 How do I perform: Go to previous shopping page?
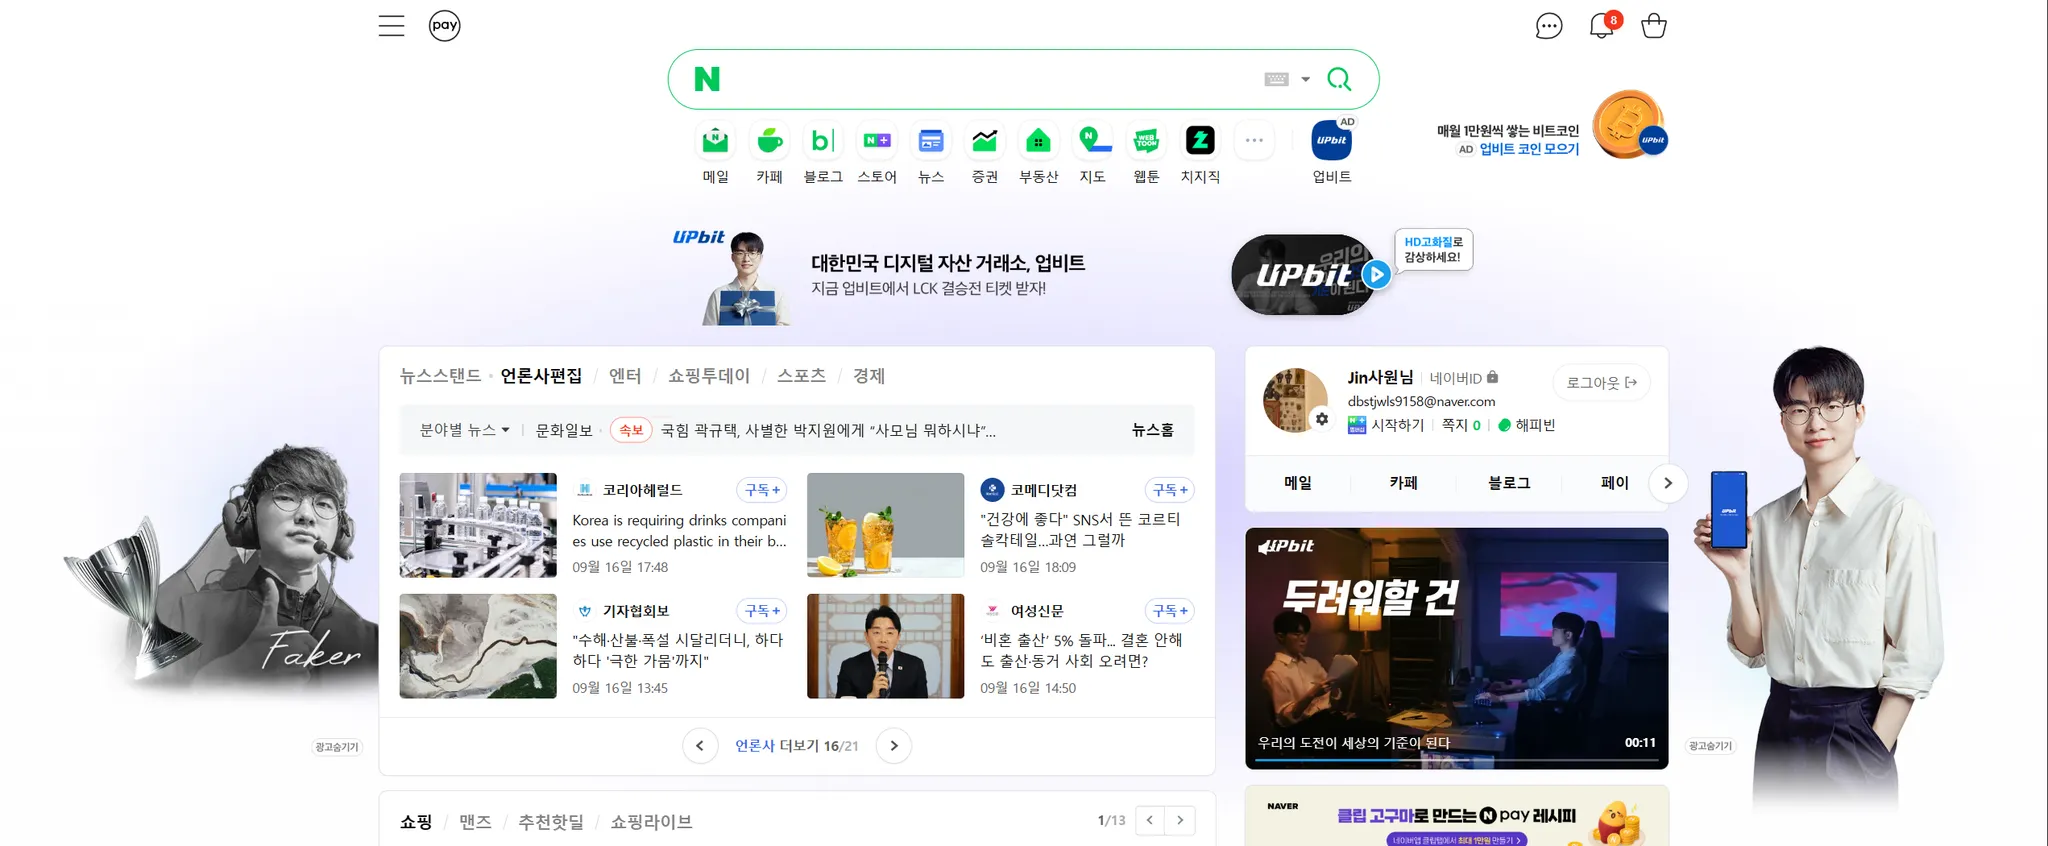click(1150, 820)
